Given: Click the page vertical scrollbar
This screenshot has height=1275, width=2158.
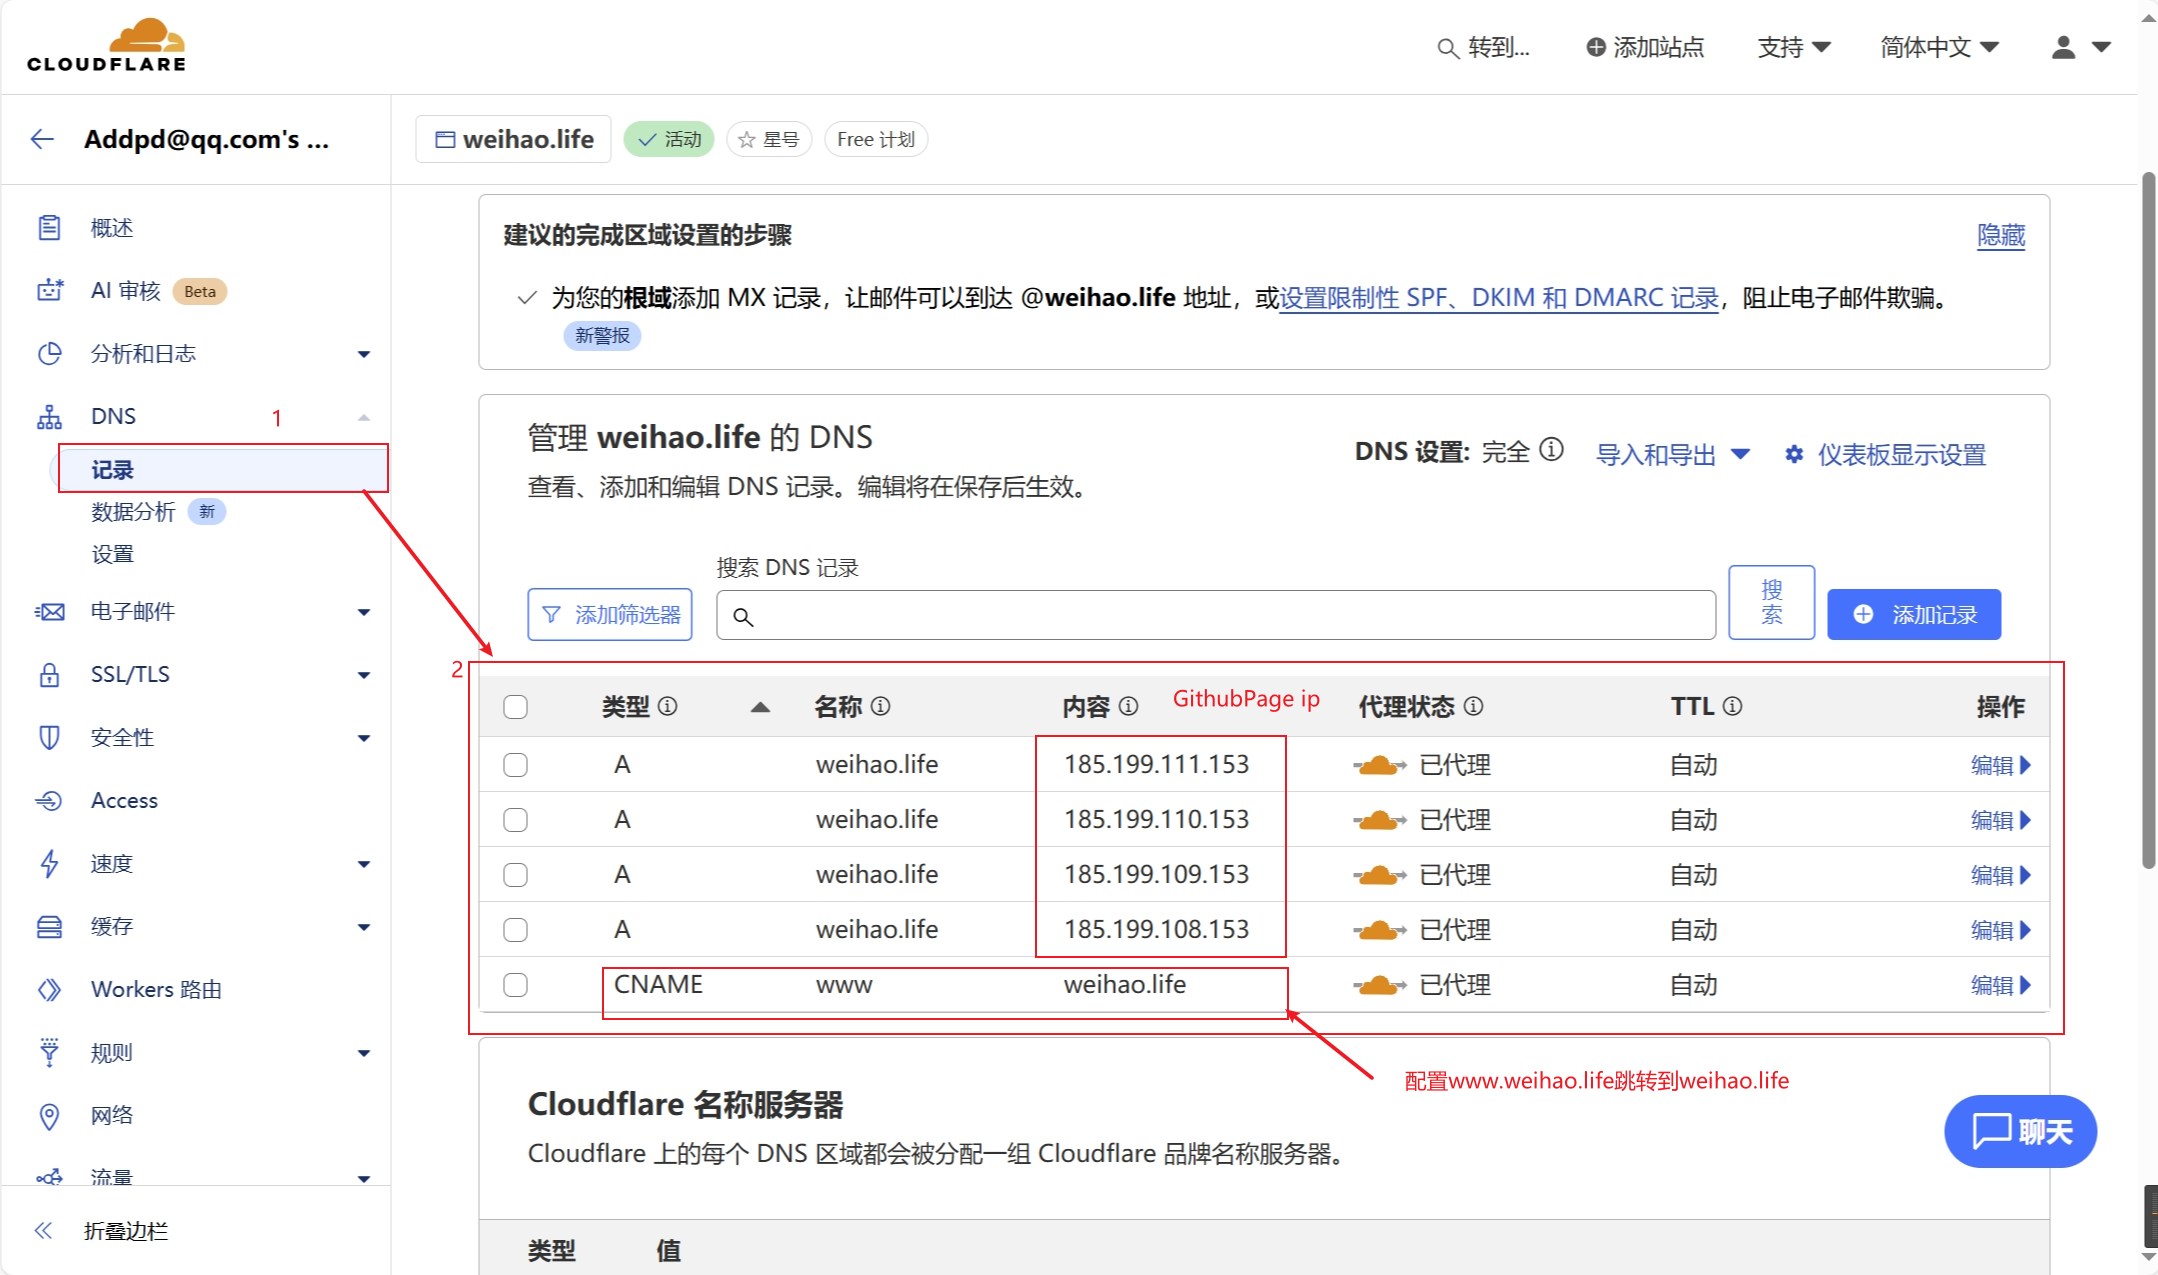Looking at the screenshot, I should pyautogui.click(x=2149, y=520).
